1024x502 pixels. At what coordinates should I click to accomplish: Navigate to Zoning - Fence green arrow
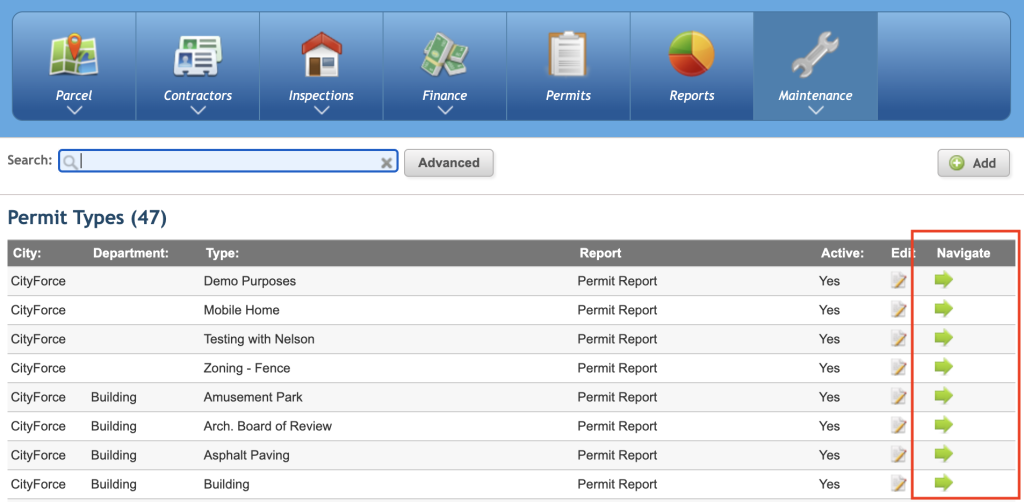[x=944, y=367]
